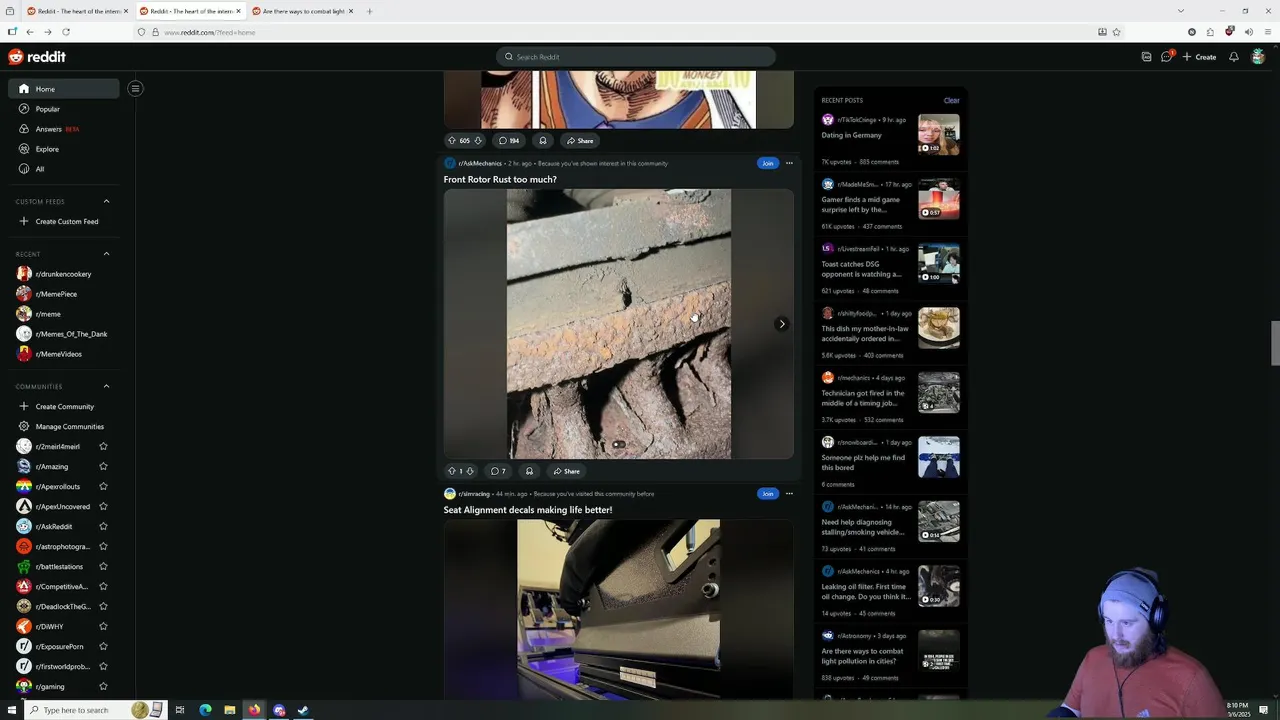Open the rotor rust post's 7 comments
1280x720 pixels.
click(498, 471)
